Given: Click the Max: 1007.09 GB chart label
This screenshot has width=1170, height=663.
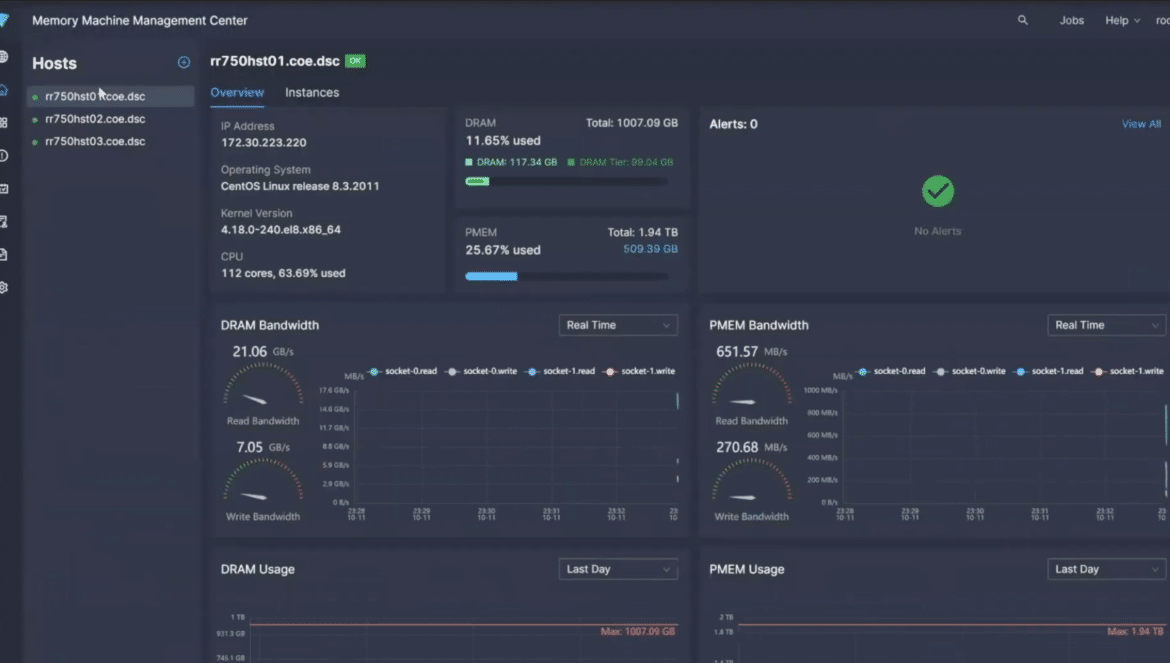Looking at the screenshot, I should pyautogui.click(x=637, y=631).
